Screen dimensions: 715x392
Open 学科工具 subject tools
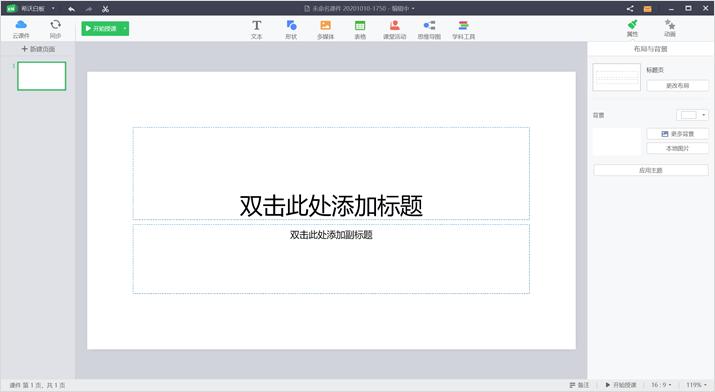coord(464,29)
